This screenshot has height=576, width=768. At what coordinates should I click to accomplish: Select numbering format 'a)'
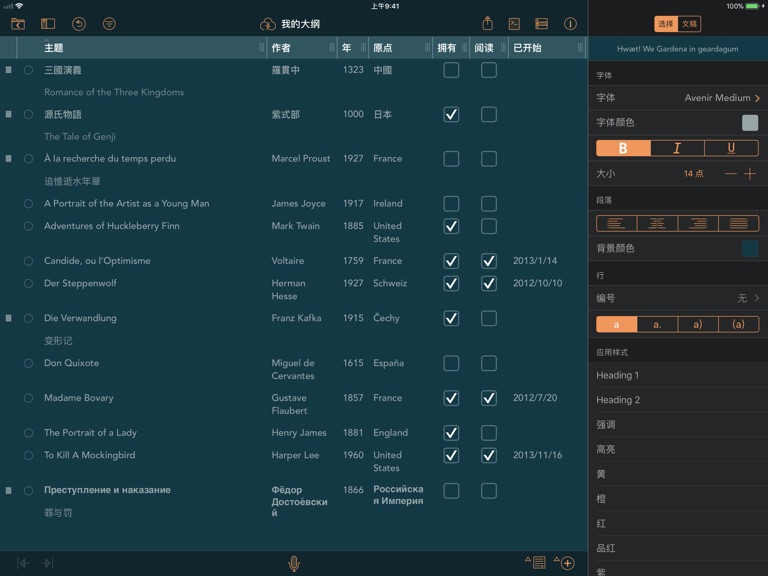pos(698,324)
